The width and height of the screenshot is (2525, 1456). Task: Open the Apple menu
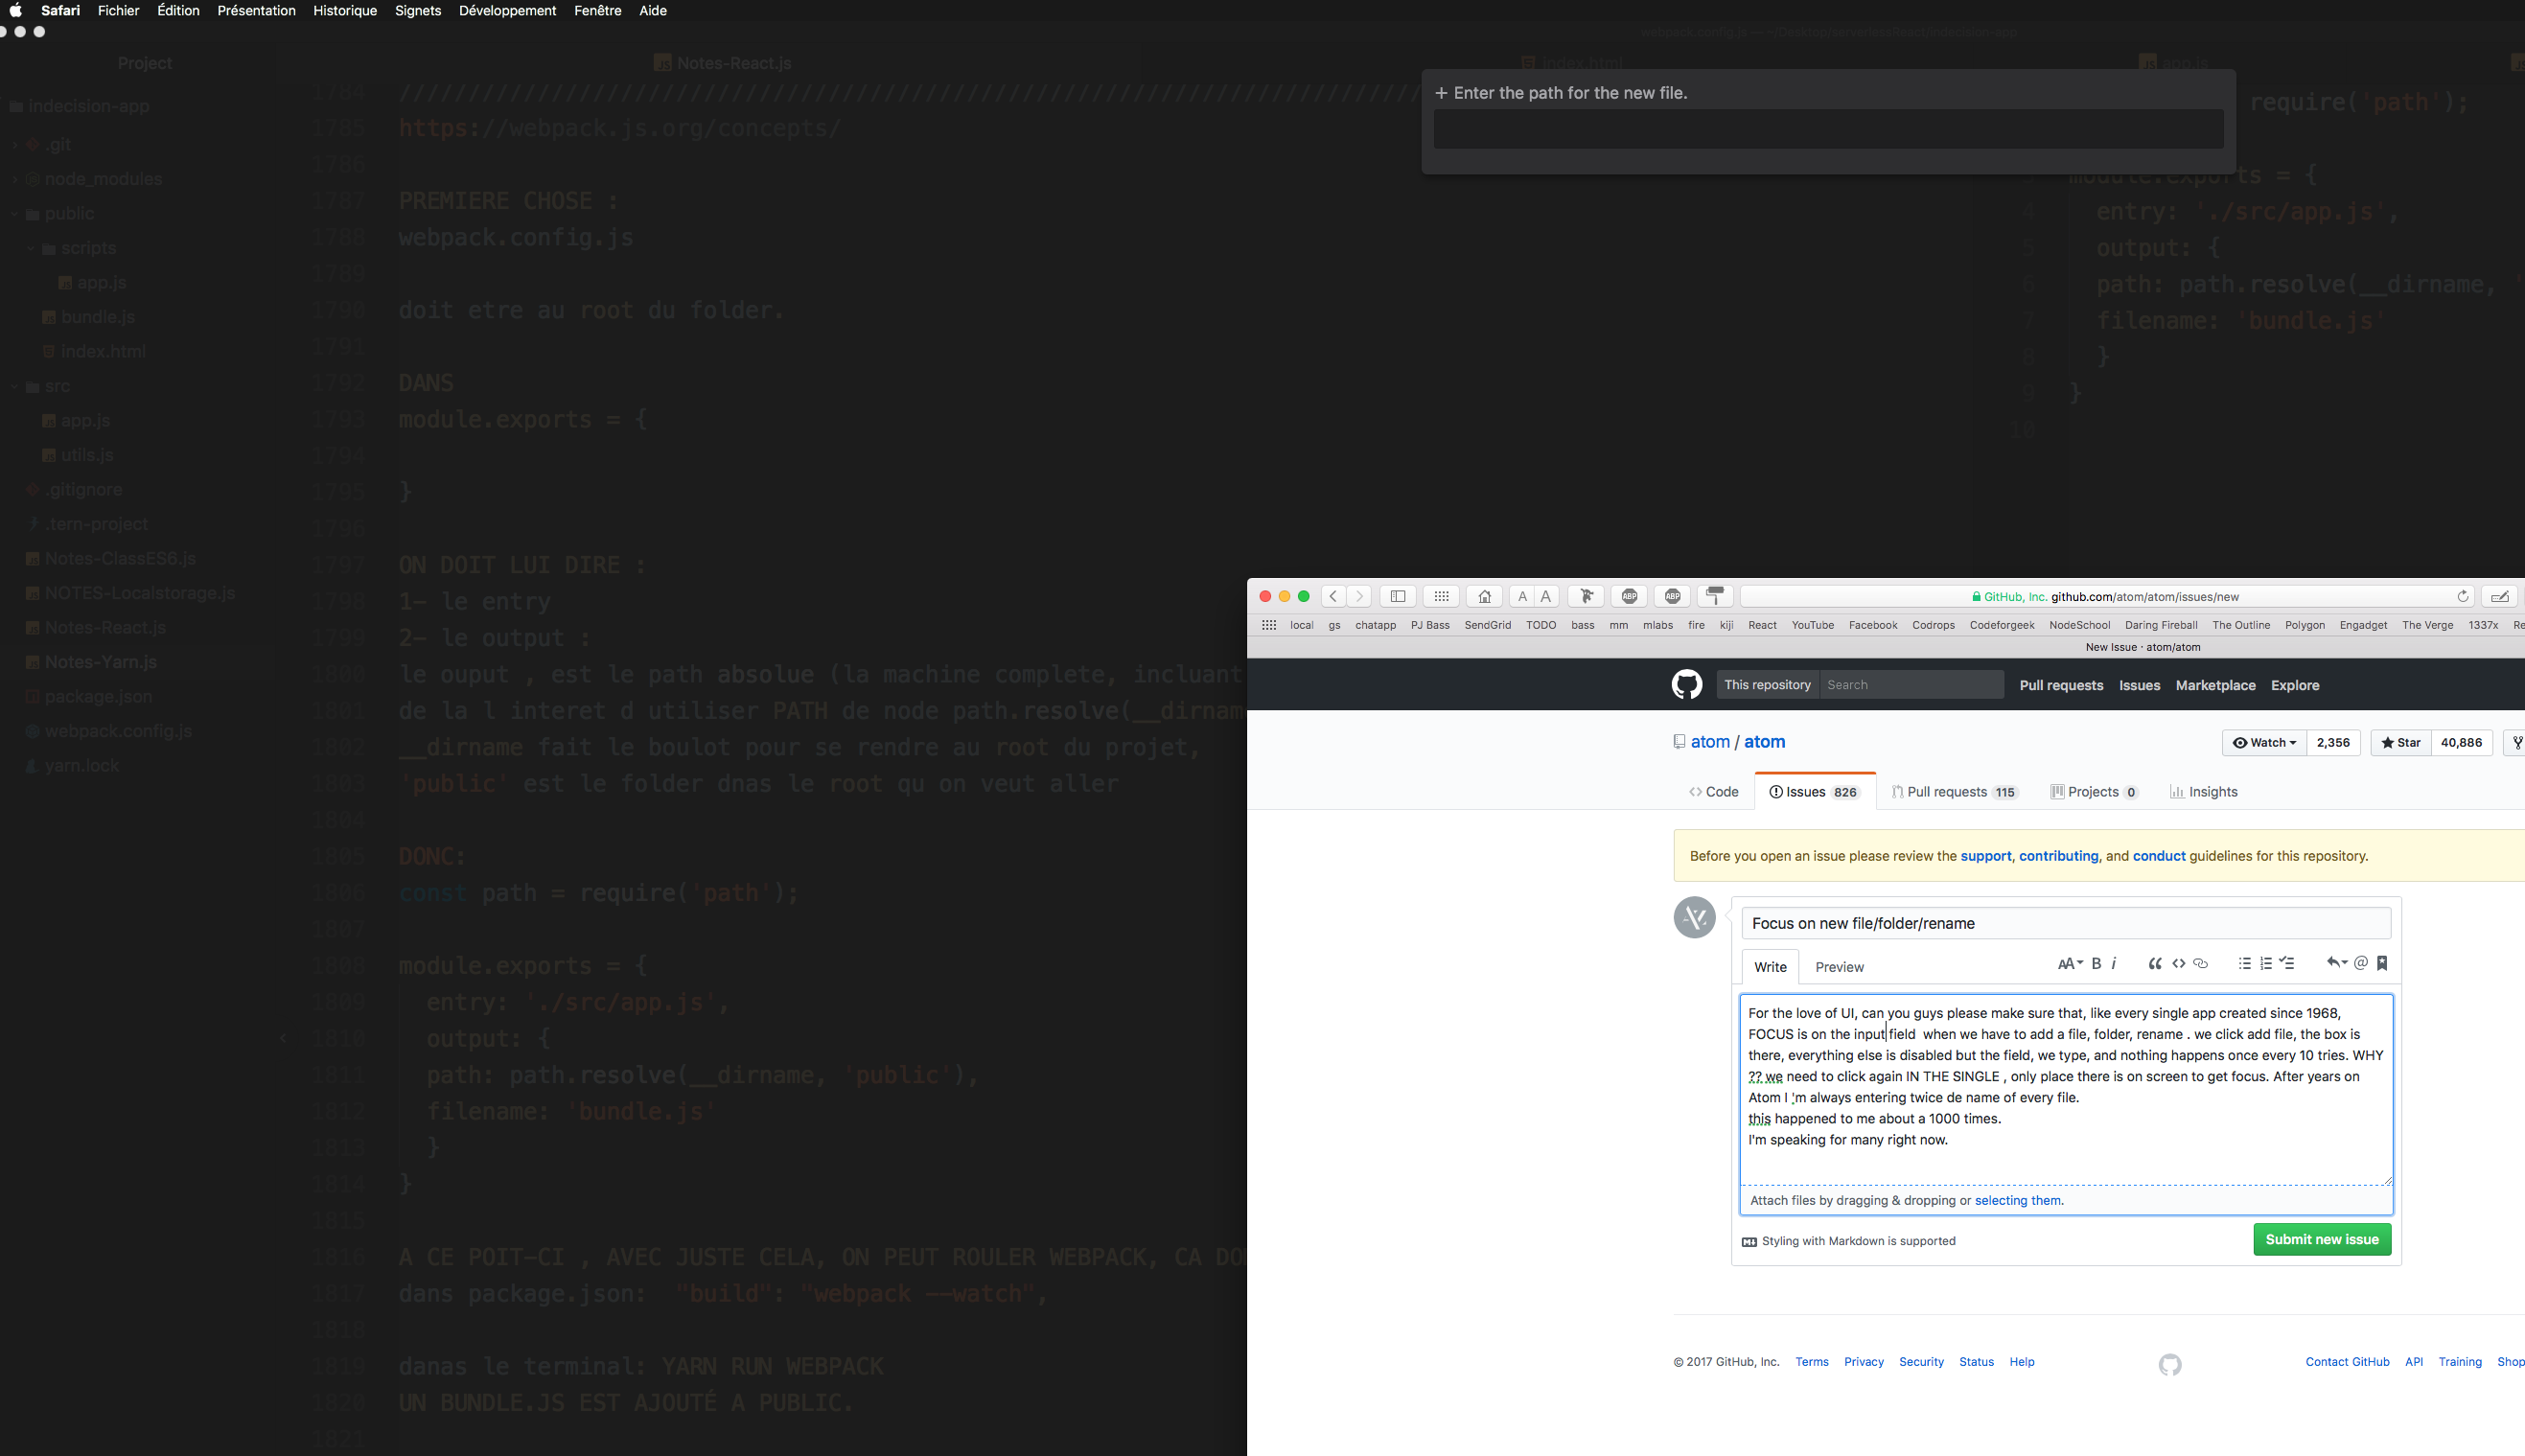point(15,10)
